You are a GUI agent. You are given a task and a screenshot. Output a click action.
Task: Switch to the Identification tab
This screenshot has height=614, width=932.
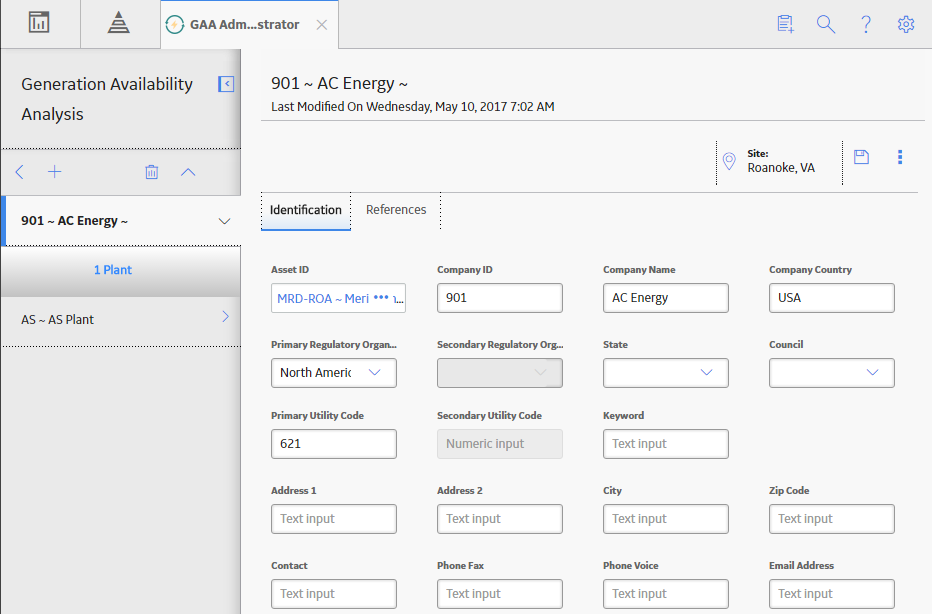click(306, 210)
